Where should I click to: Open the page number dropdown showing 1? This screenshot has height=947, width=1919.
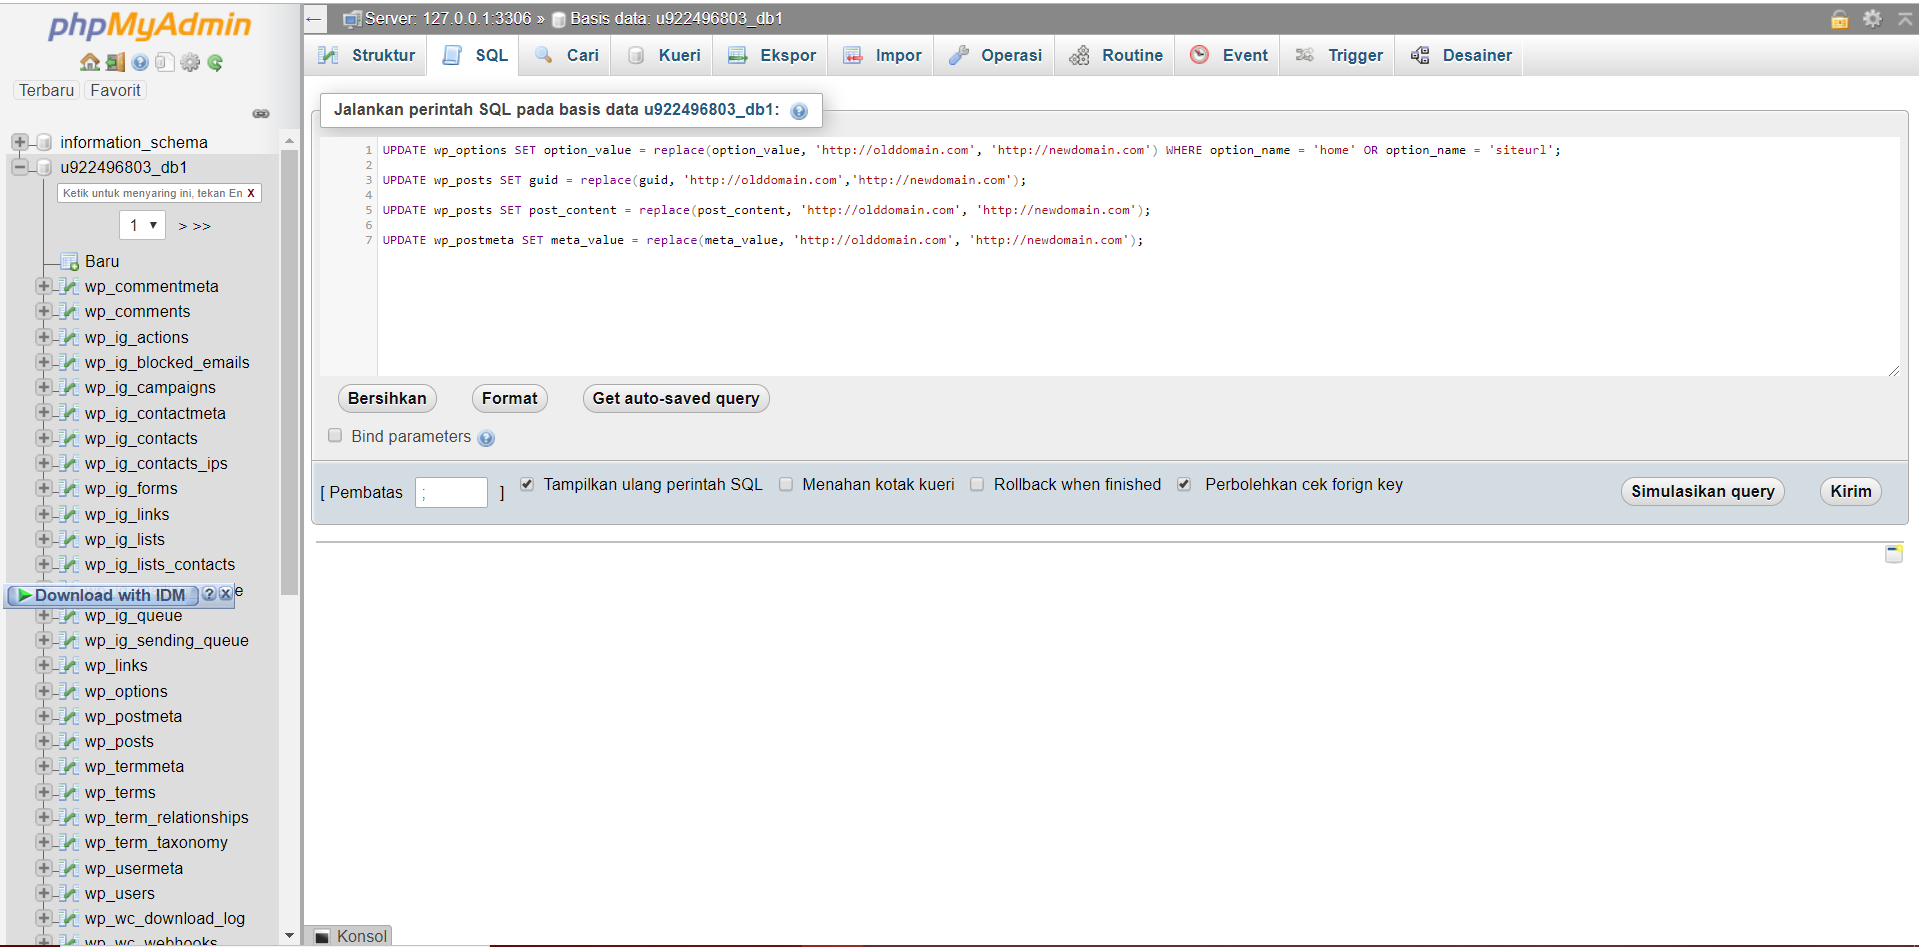(x=142, y=225)
